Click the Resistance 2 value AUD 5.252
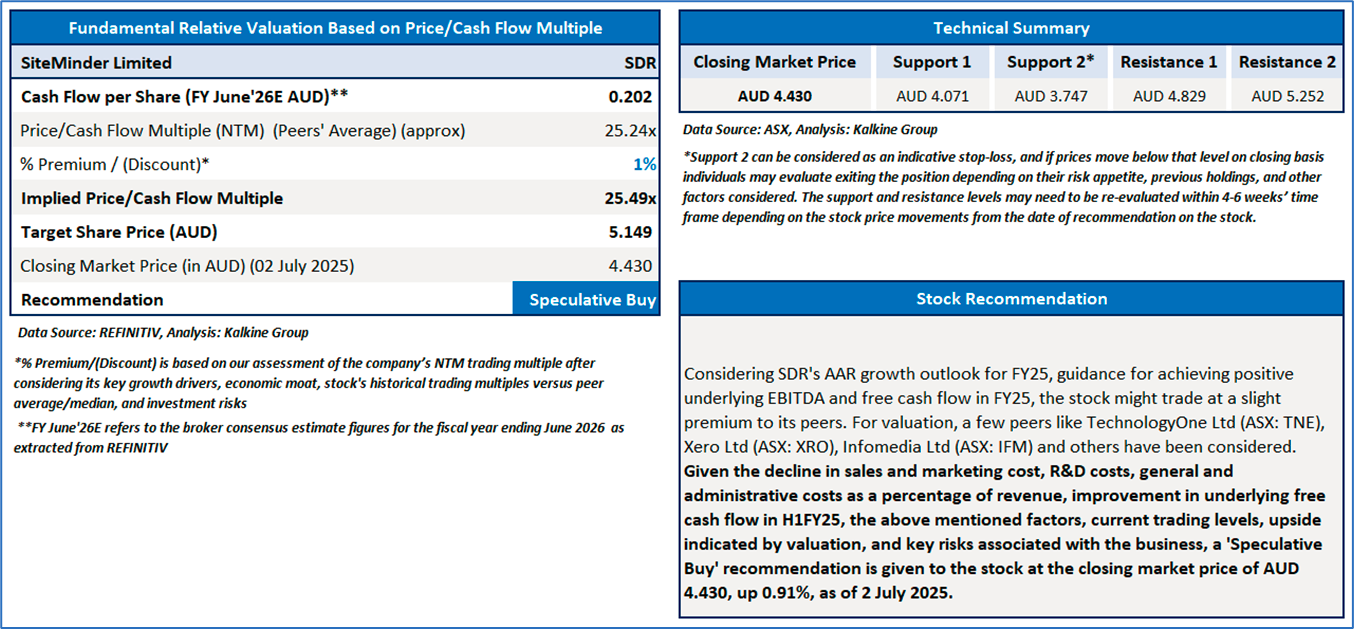 [1287, 97]
